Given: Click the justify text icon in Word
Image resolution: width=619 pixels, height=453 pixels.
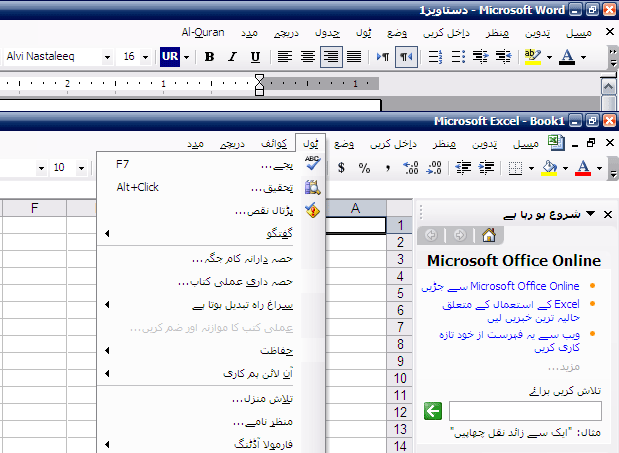Looking at the screenshot, I should point(354,57).
